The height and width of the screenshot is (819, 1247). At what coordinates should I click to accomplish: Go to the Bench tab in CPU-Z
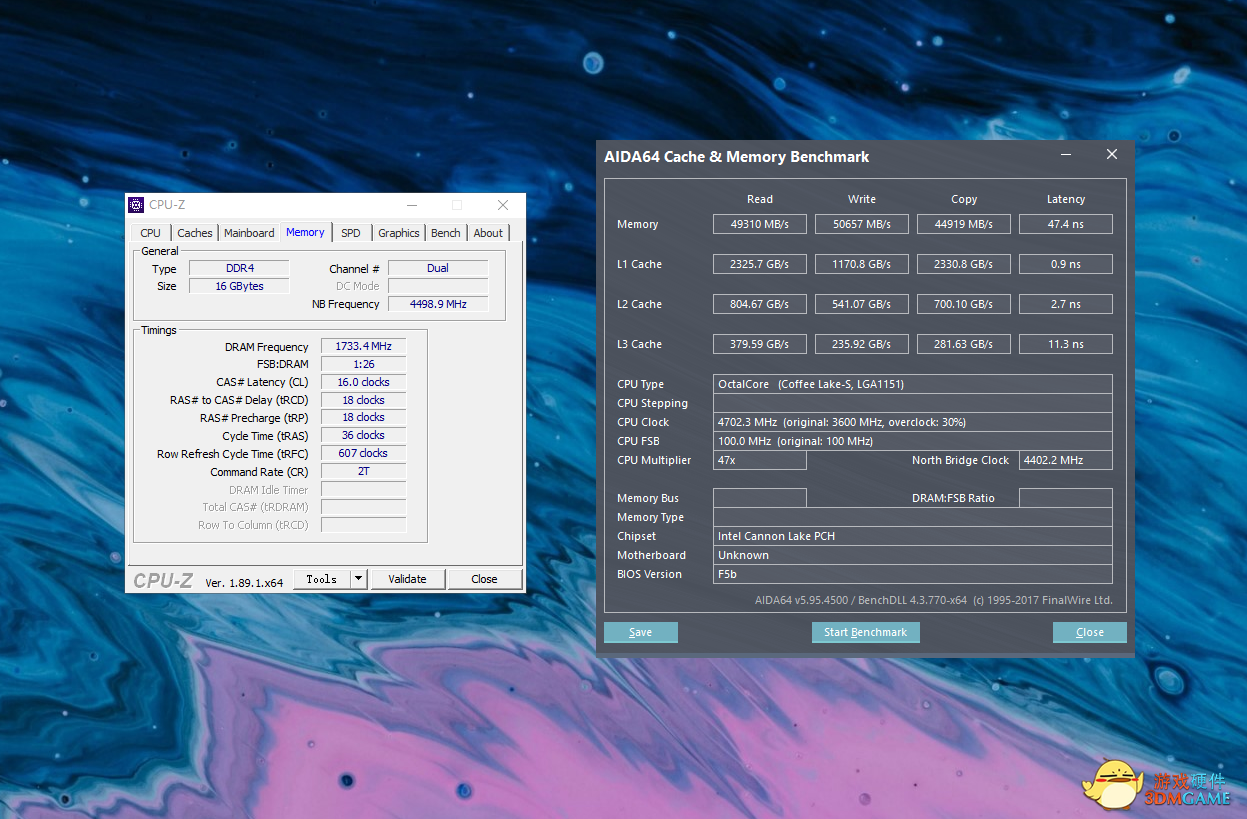click(x=446, y=233)
